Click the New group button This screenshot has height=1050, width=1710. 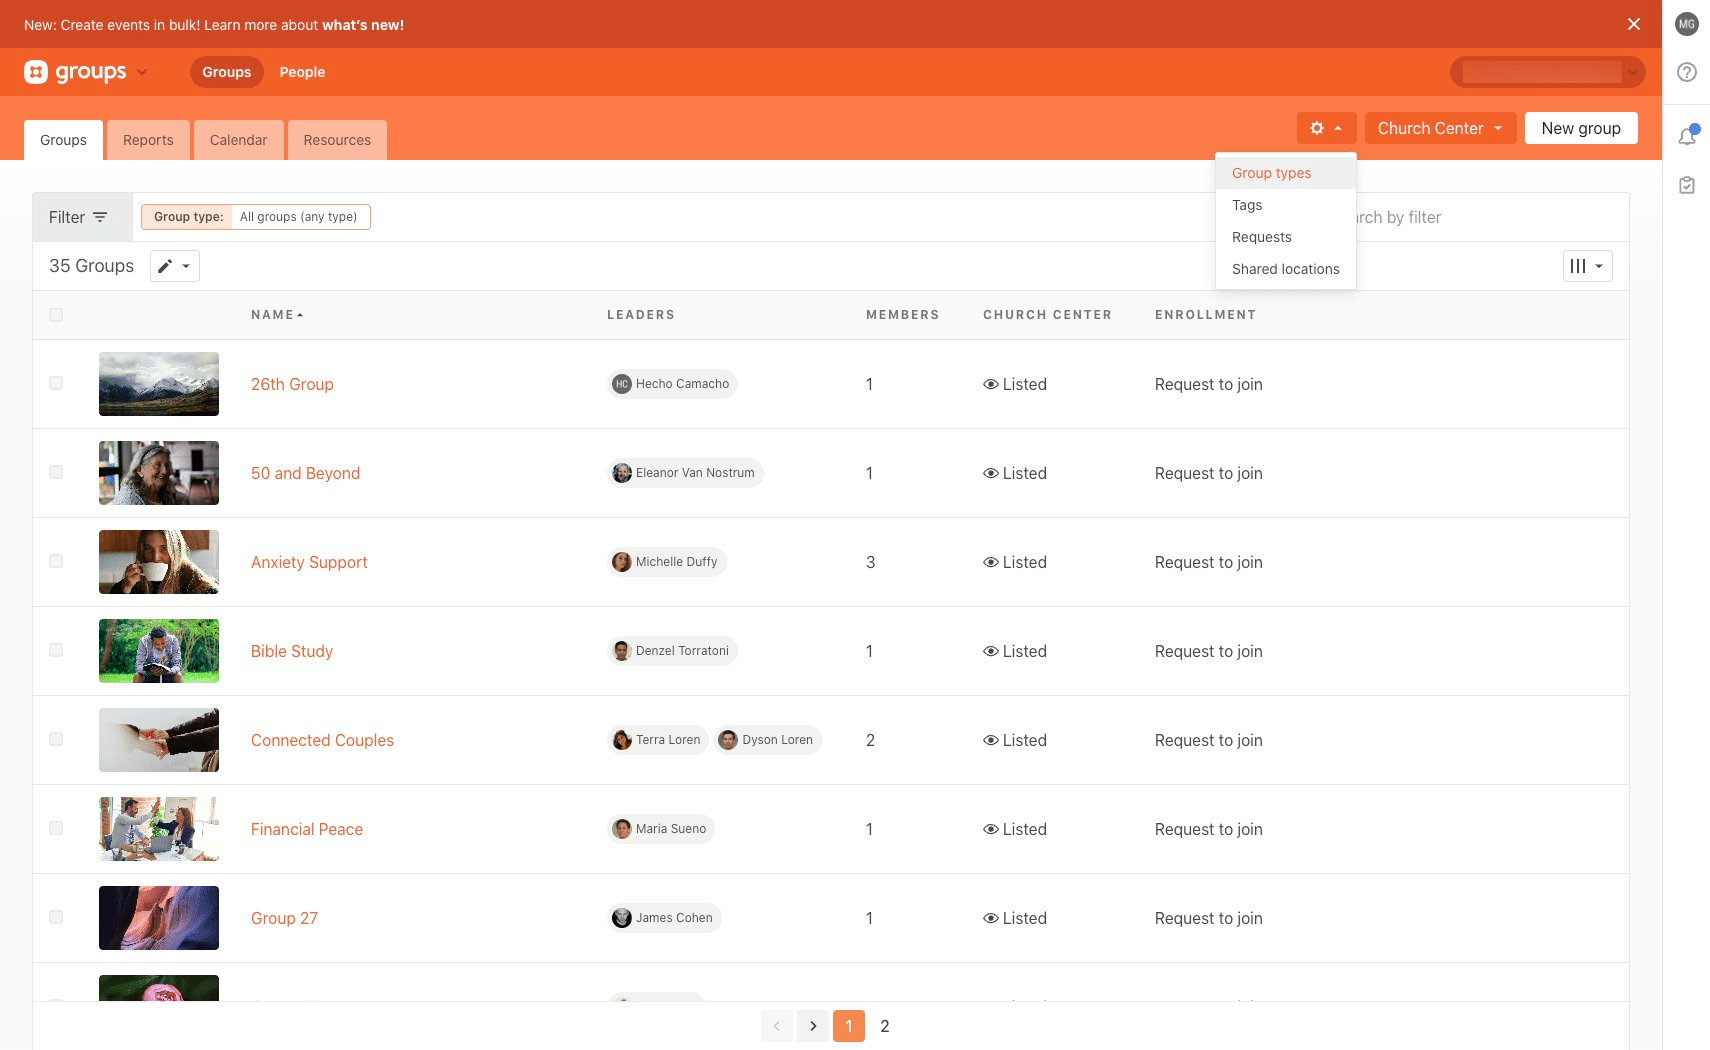[x=1581, y=128]
